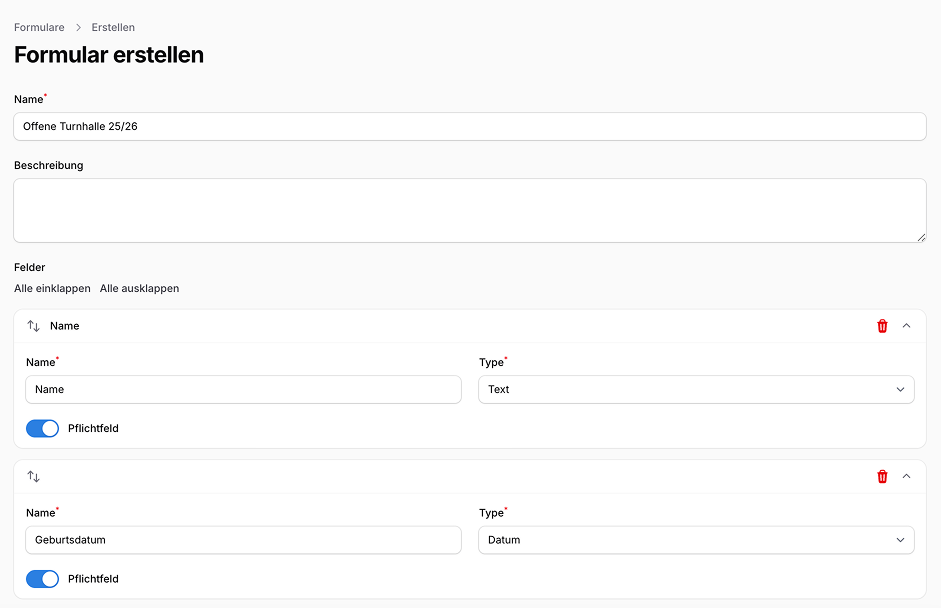Viewport: 941px width, 608px height.
Task: Collapse the Name field card via chevron
Action: [907, 325]
